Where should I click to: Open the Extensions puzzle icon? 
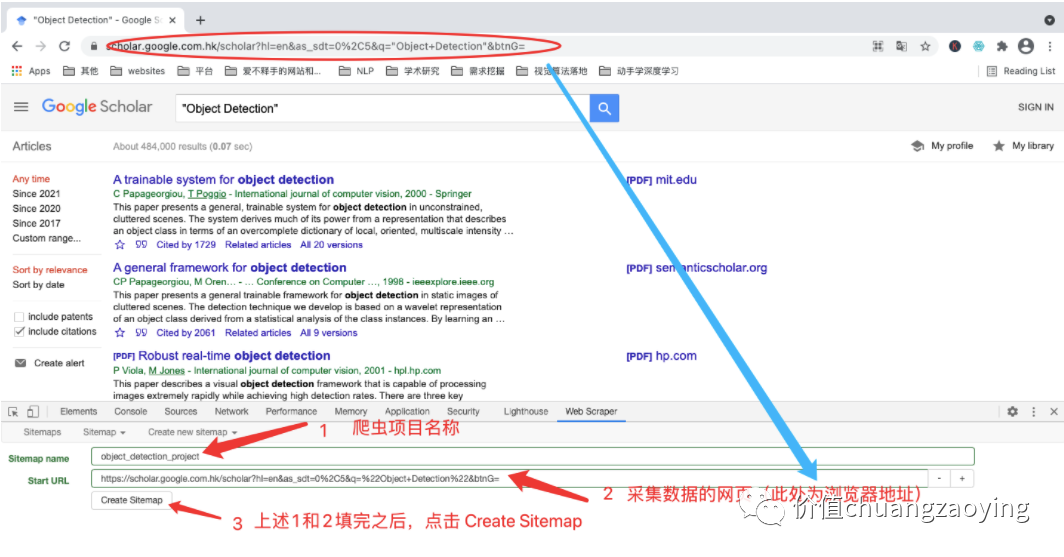pyautogui.click(x=1002, y=46)
